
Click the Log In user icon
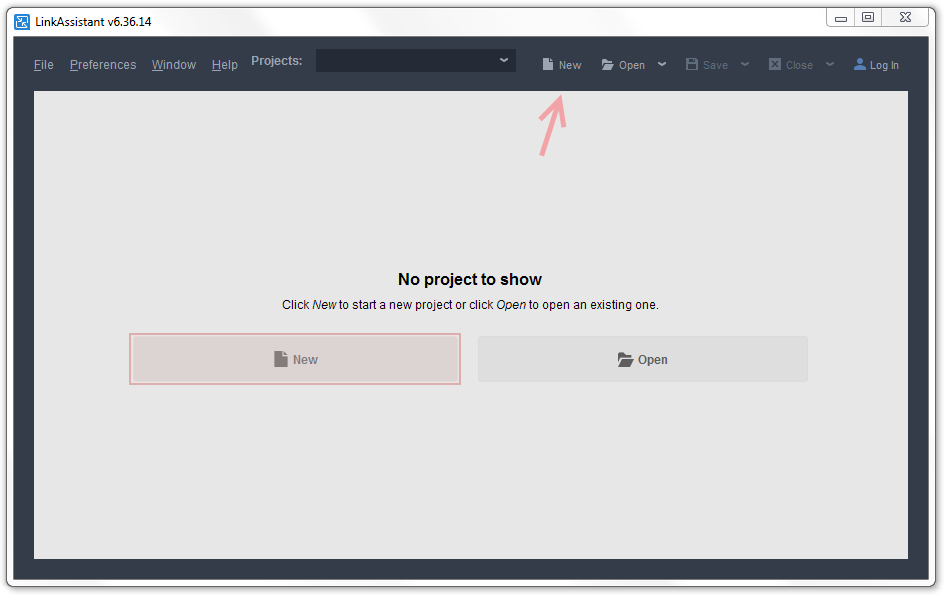tap(860, 65)
